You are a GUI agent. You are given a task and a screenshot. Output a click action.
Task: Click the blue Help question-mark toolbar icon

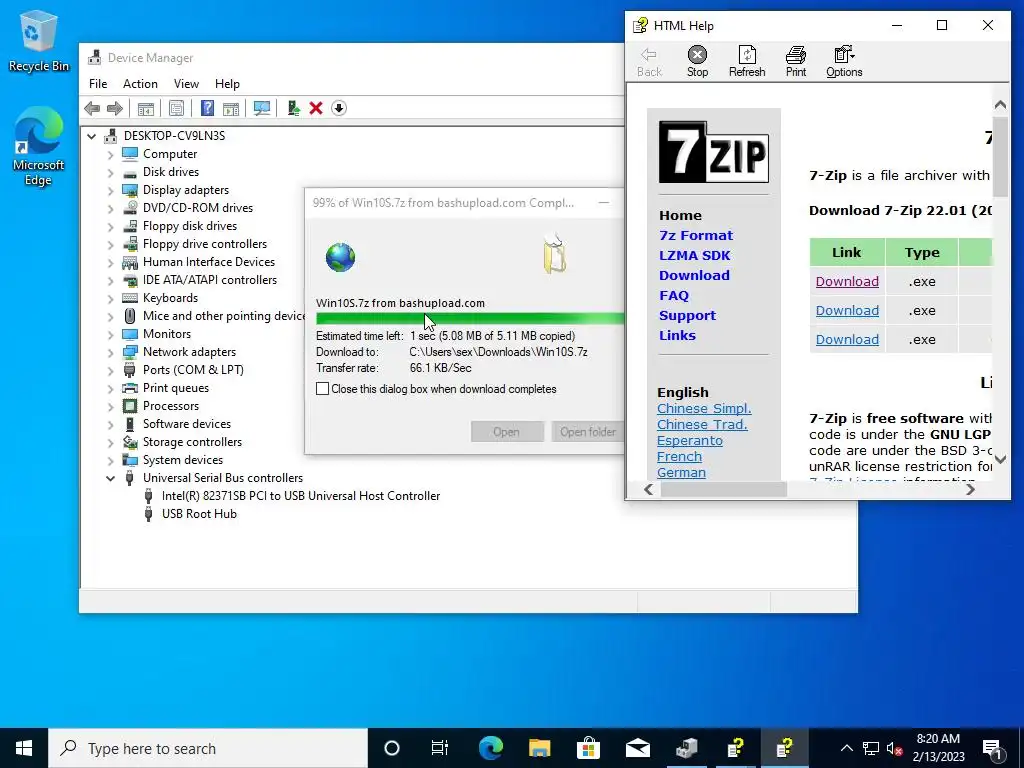point(207,108)
